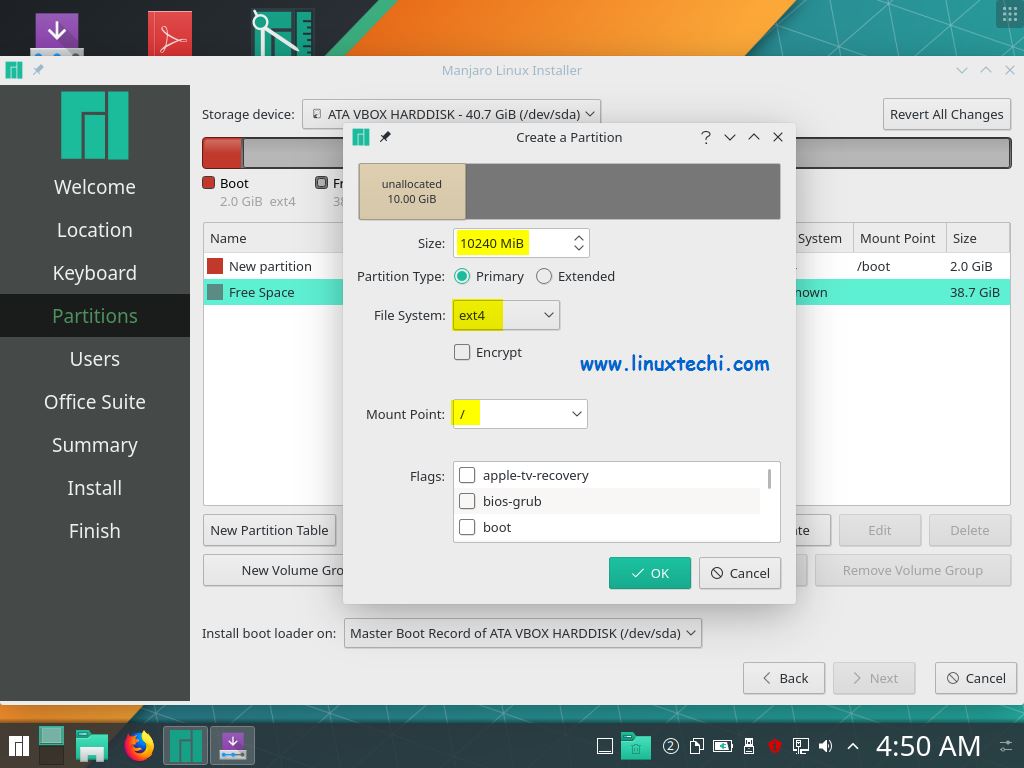Confirm partition creation with OK
The width and height of the screenshot is (1024, 768).
click(x=649, y=573)
